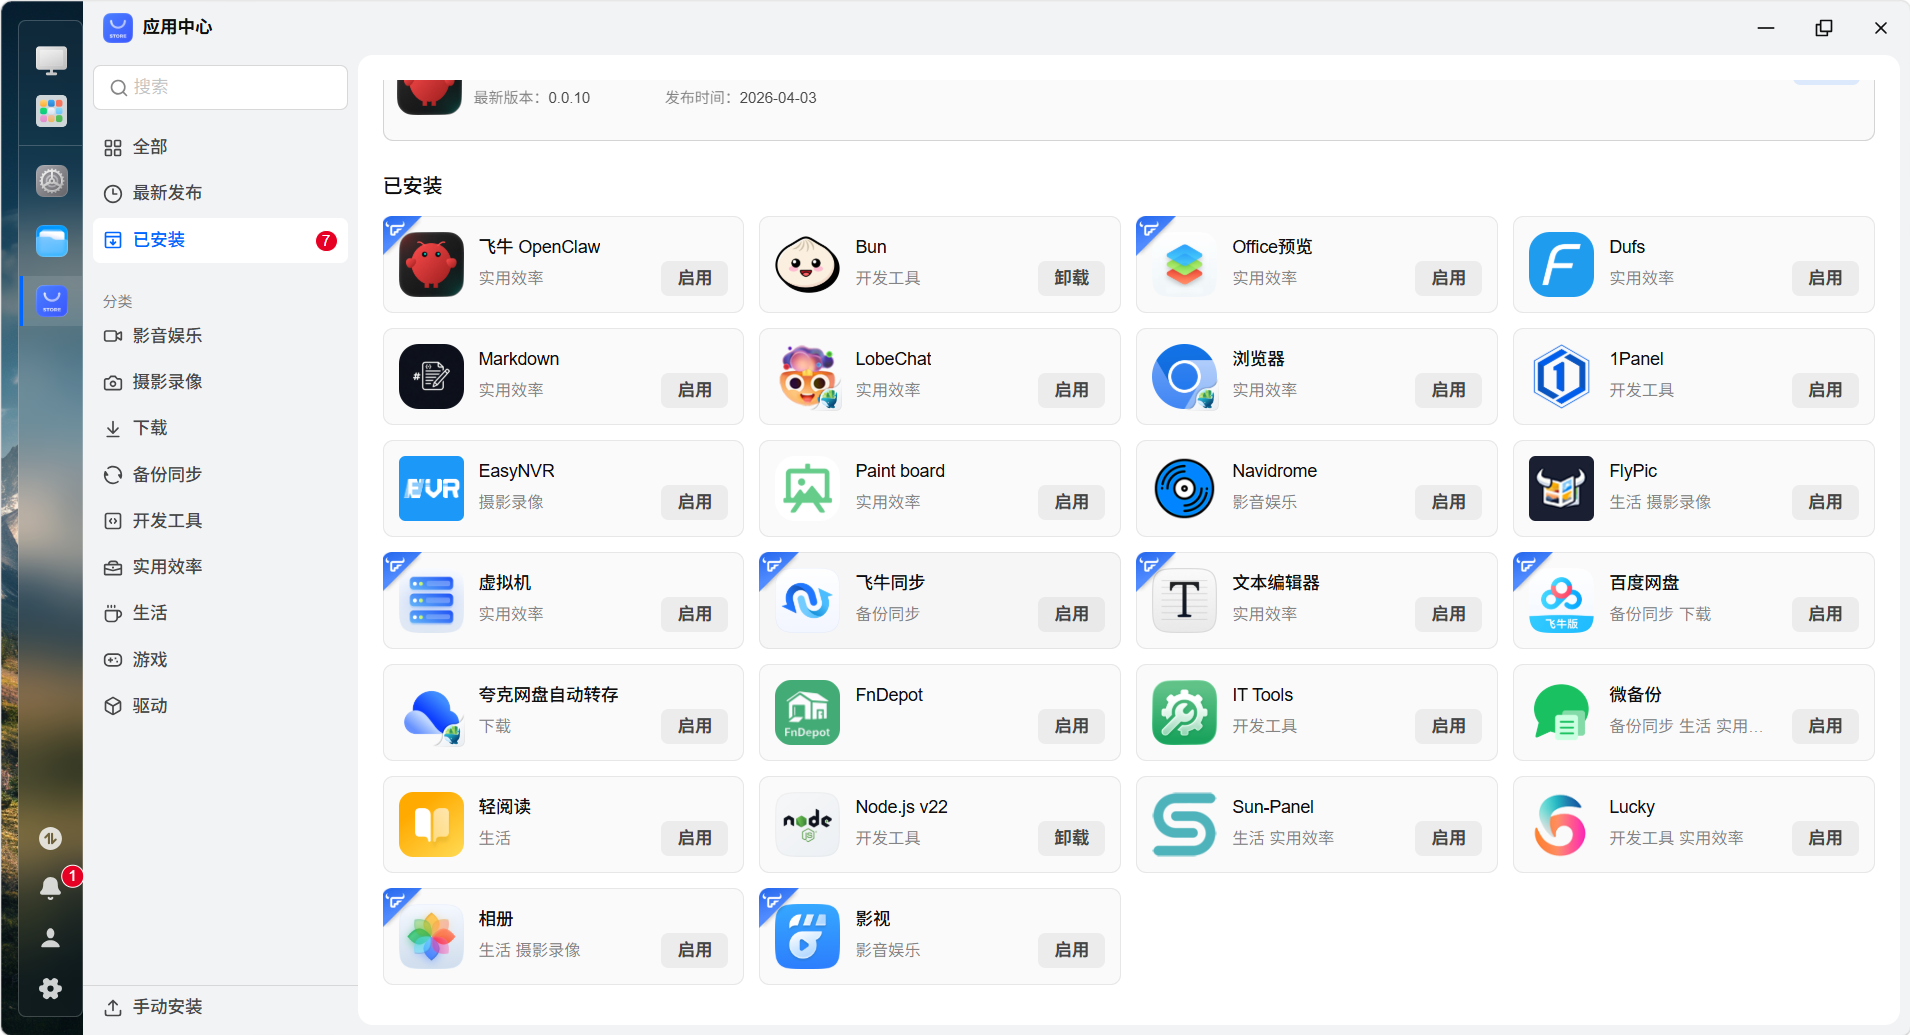1910x1035 pixels.
Task: Open the file manager icon in the dock
Action: (x=50, y=241)
